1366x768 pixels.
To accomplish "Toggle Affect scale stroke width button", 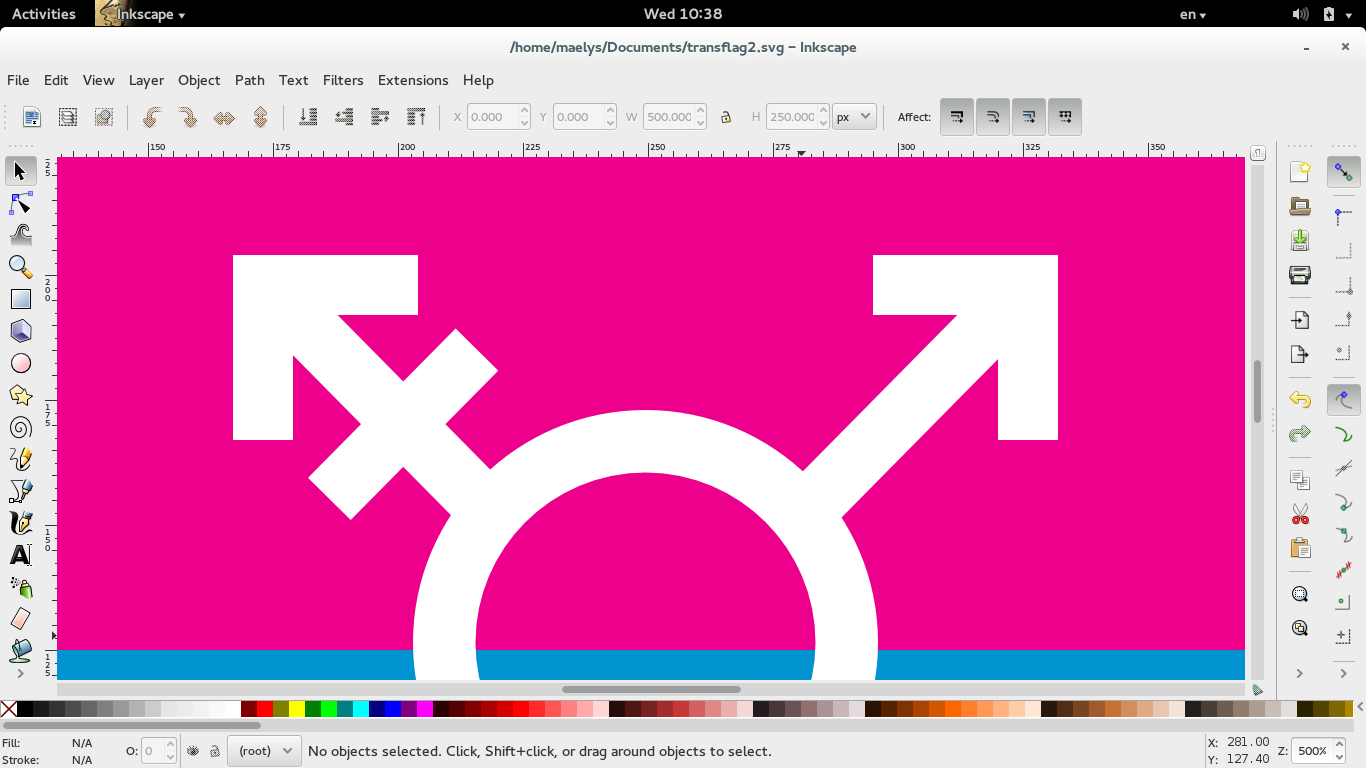I will (x=957, y=117).
